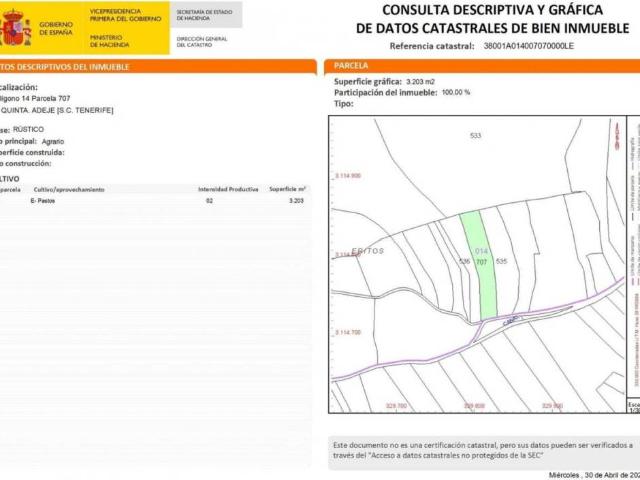Click parcel label 535 on the map
Screen dimensions: 640x480
[501, 261]
